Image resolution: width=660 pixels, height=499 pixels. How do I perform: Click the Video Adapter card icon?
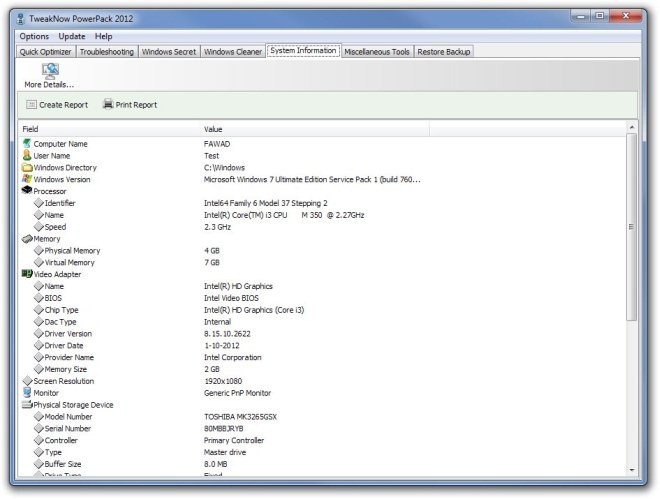tap(27, 274)
